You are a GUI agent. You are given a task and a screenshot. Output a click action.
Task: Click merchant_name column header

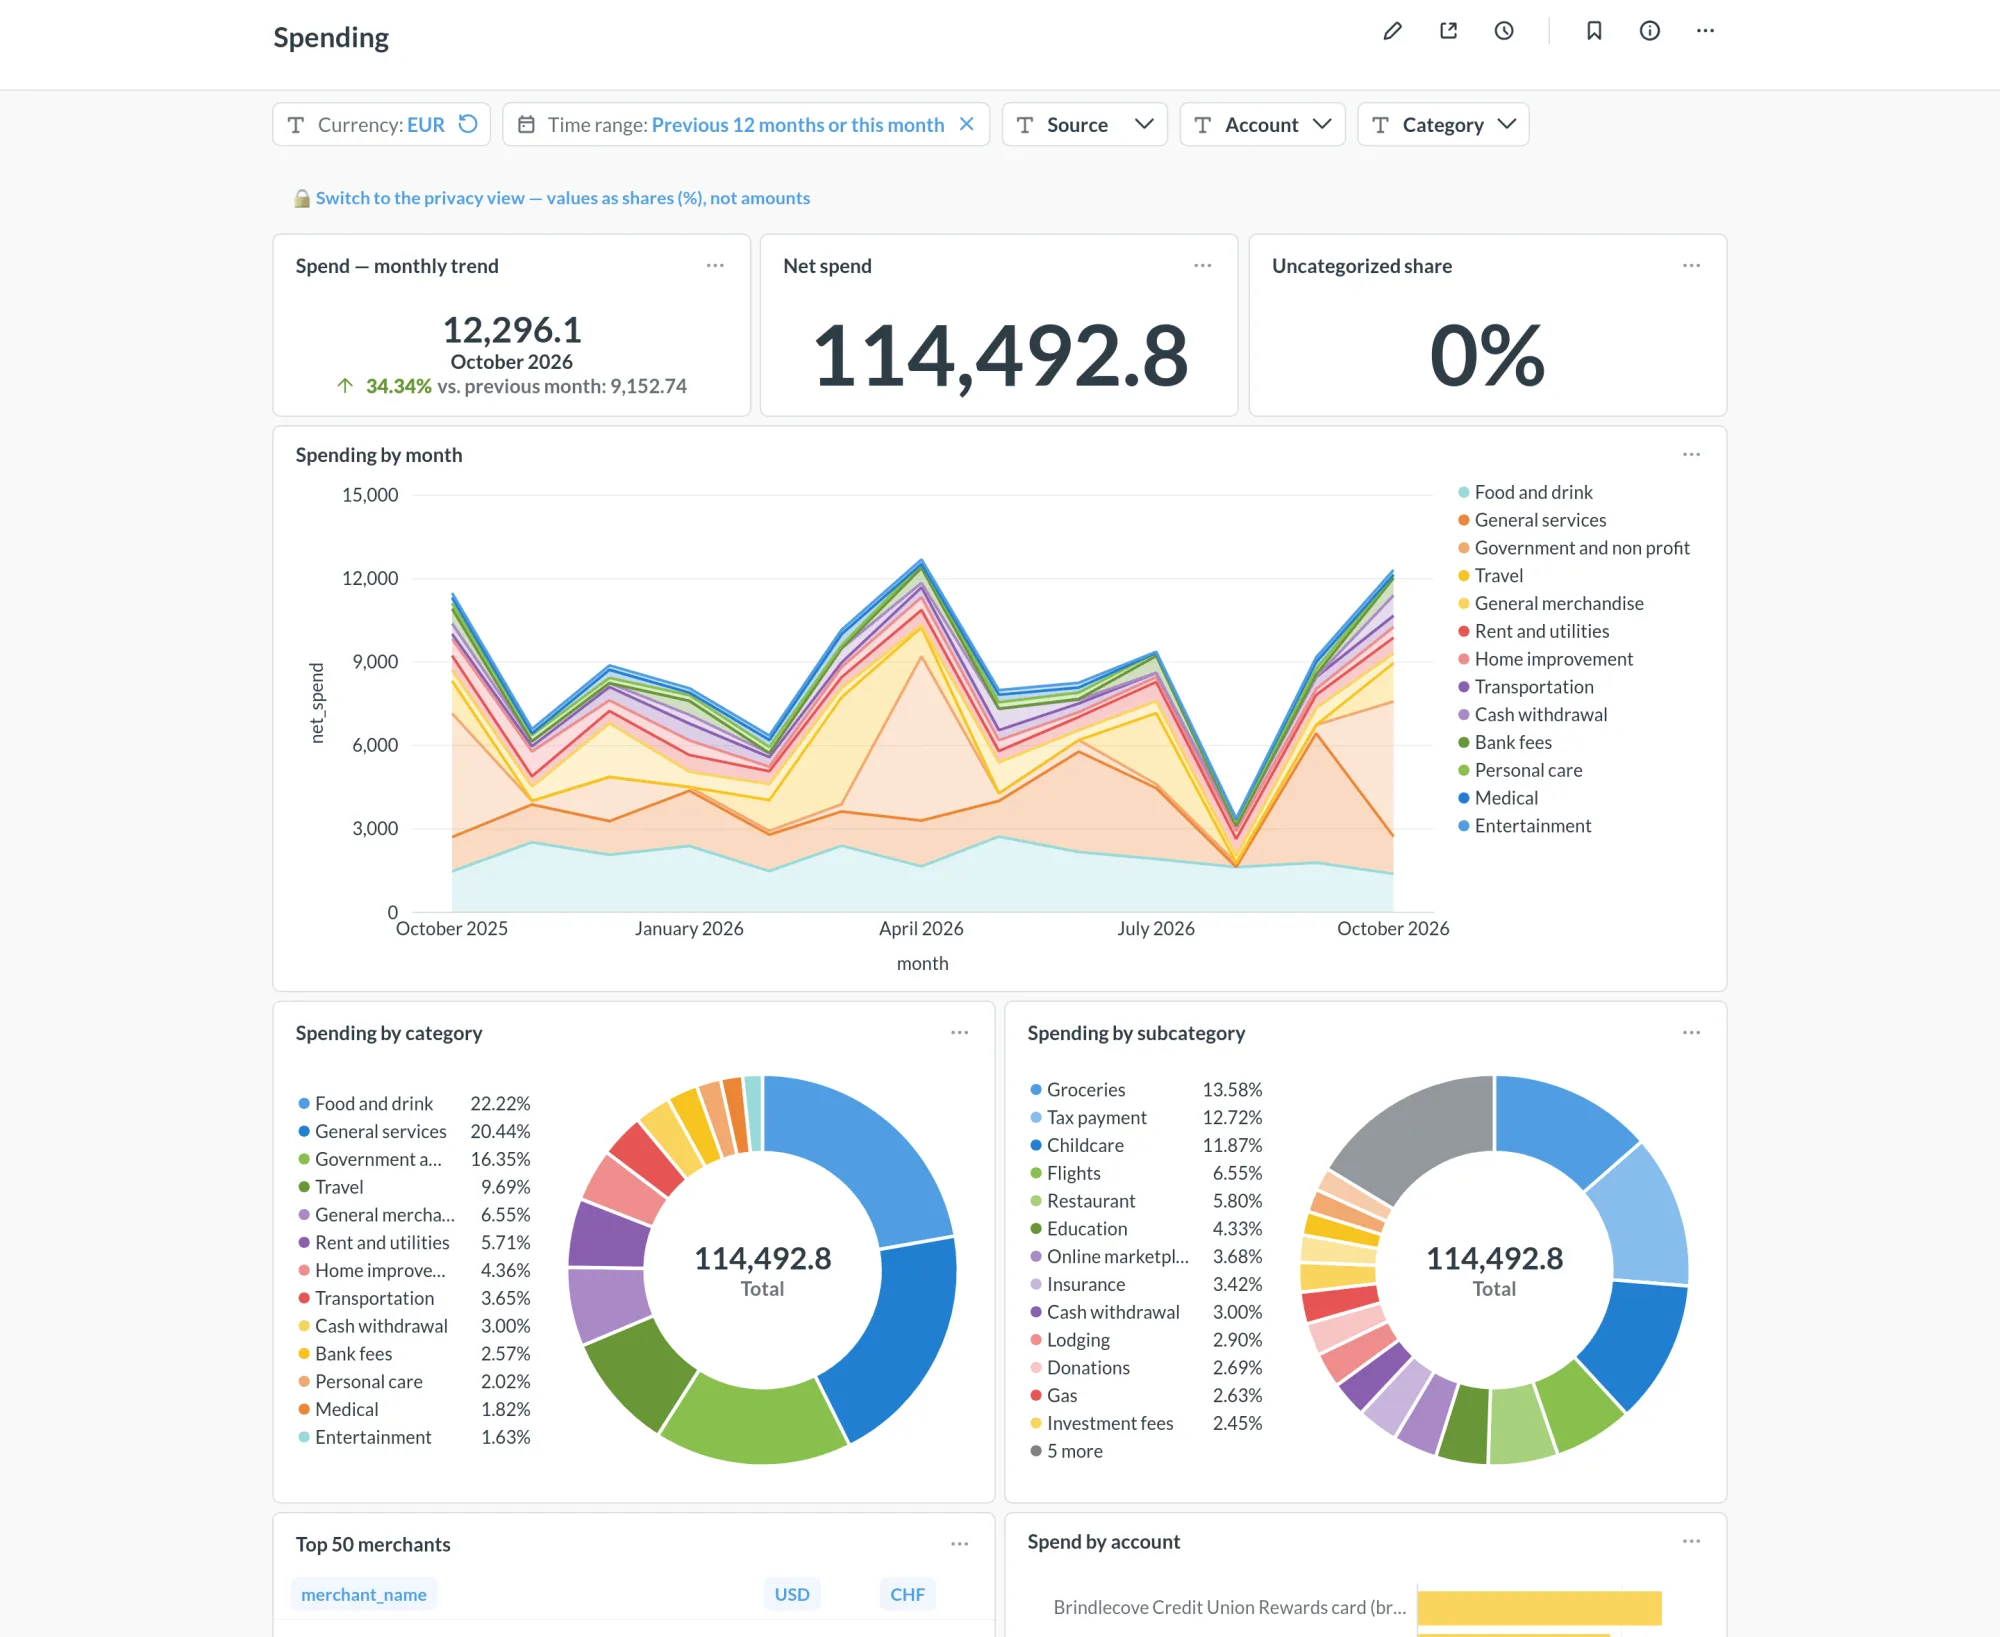pos(364,1595)
